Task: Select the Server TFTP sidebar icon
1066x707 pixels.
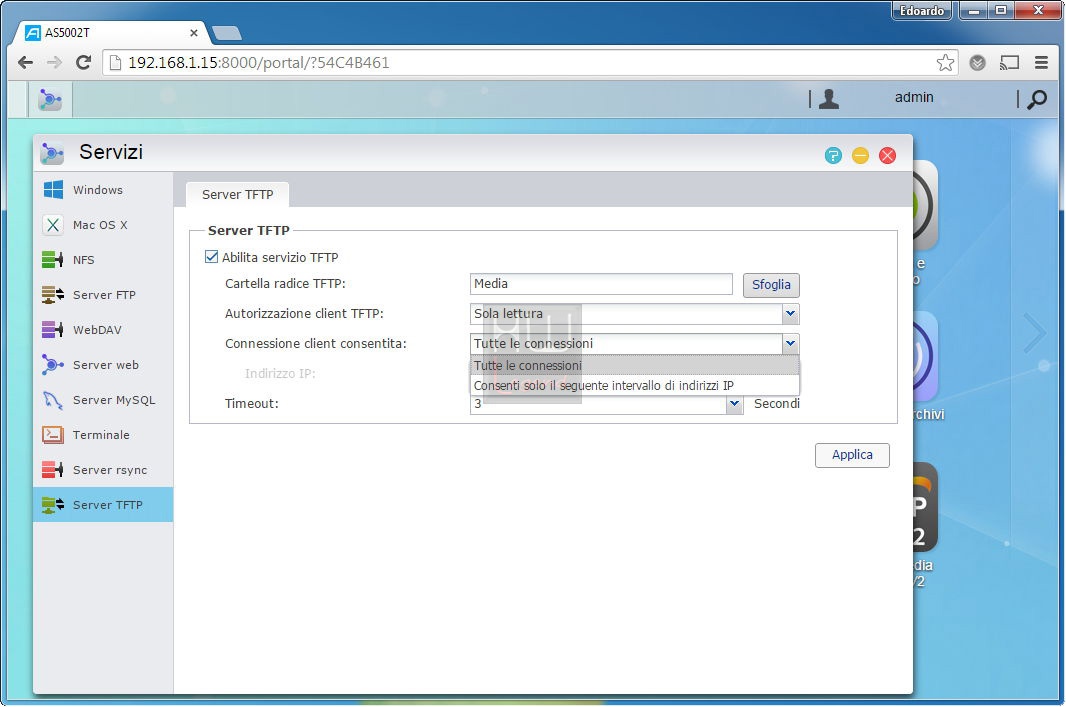Action: click(x=53, y=505)
